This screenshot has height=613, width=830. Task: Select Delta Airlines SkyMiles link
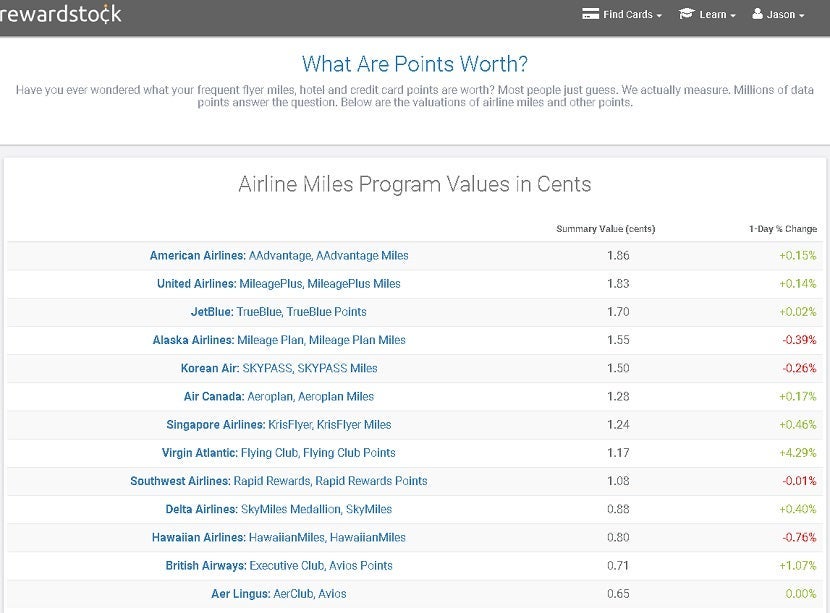279,509
